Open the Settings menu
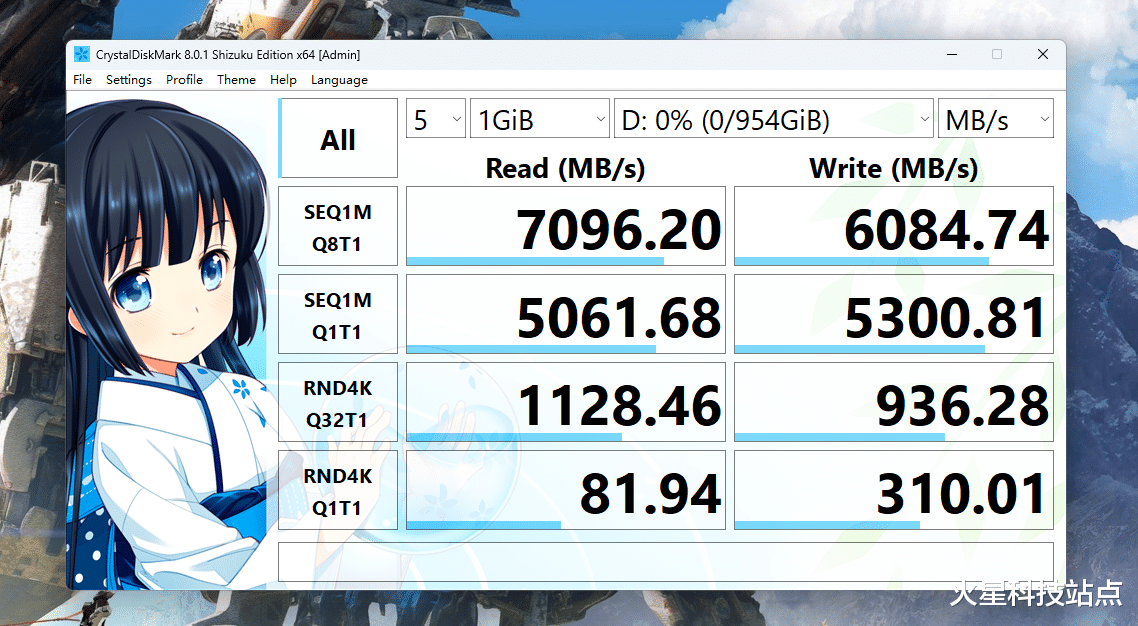The width and height of the screenshot is (1138, 626). point(128,80)
